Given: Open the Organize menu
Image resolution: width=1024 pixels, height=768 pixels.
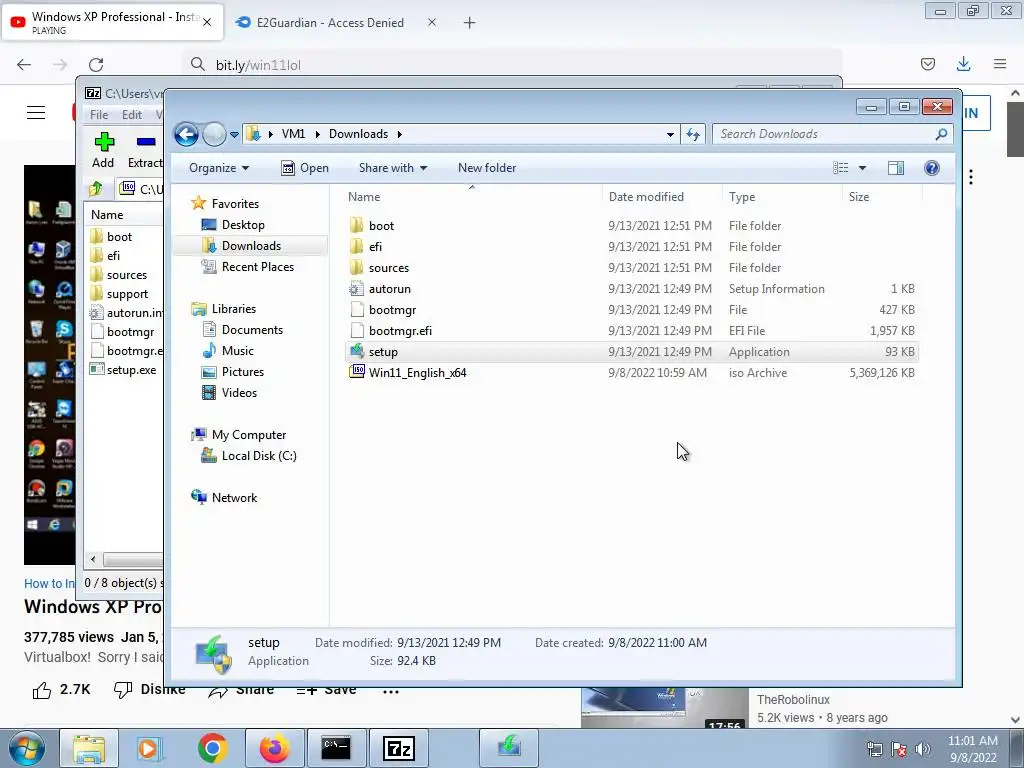Looking at the screenshot, I should (219, 168).
